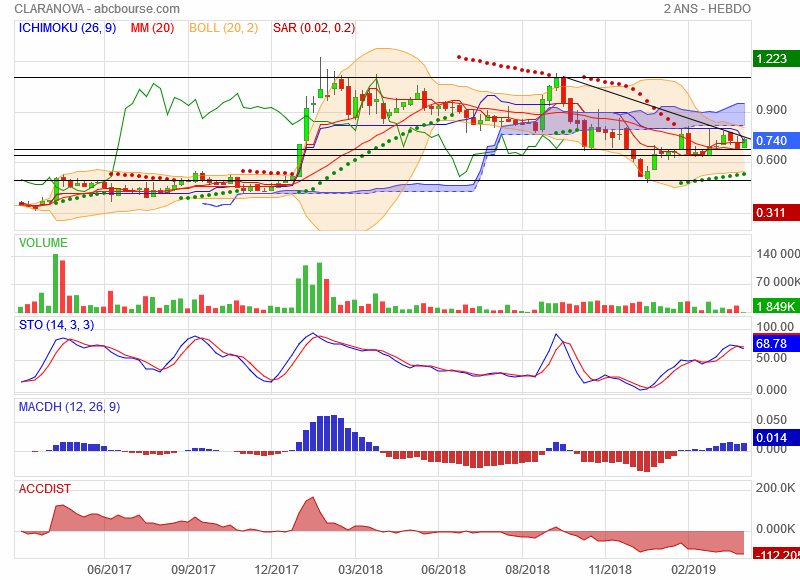Click the MACDH (12, 26, 9) panel label

(x=69, y=407)
